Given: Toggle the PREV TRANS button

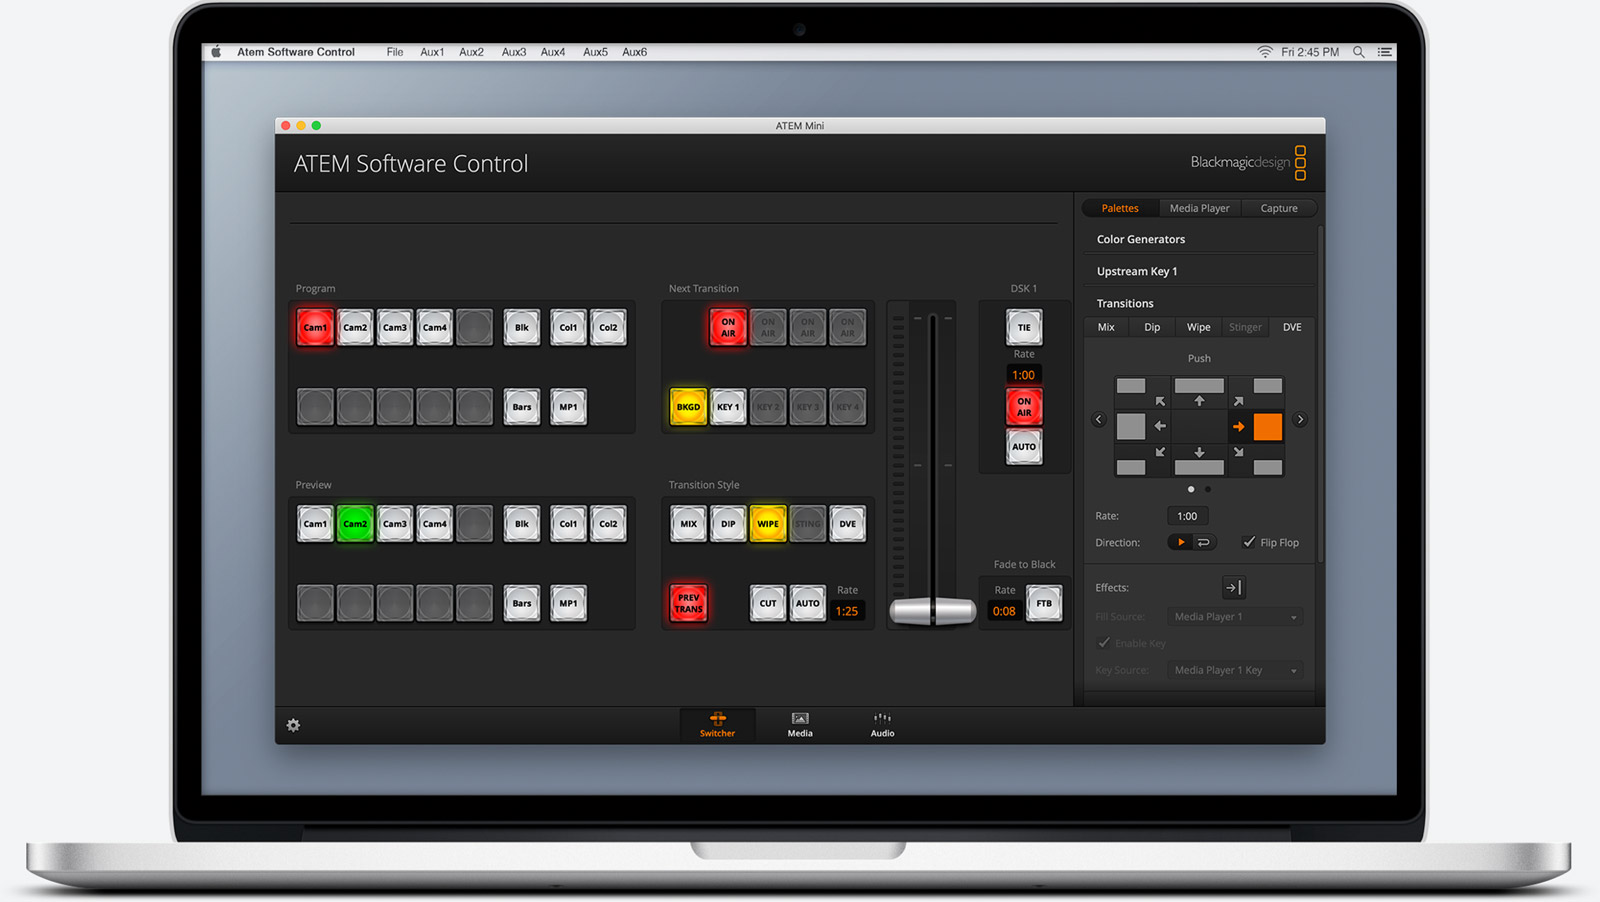Looking at the screenshot, I should click(688, 603).
